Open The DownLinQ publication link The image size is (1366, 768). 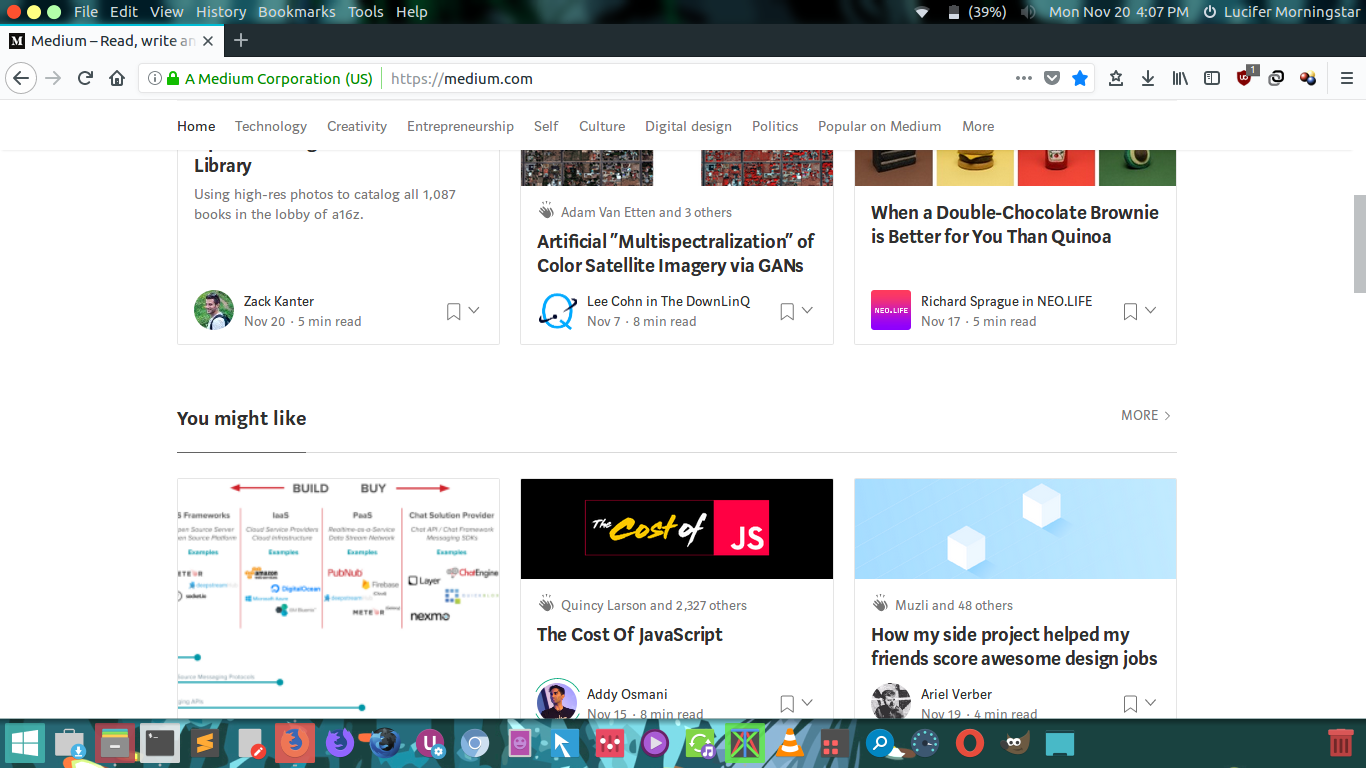[x=705, y=301]
